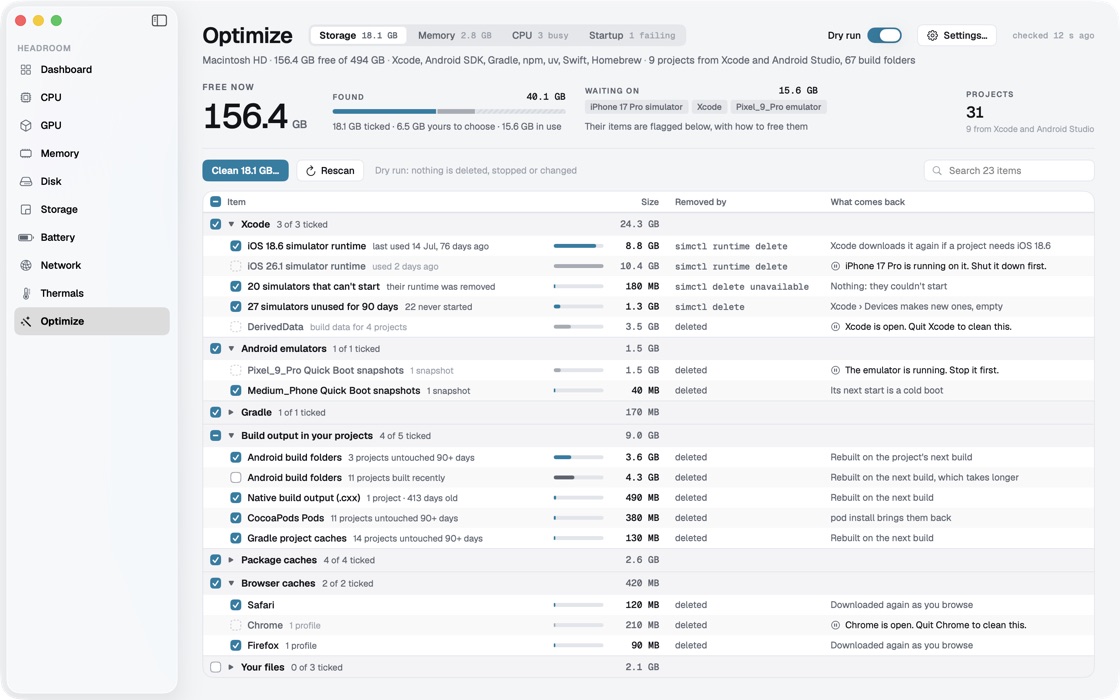Click the Xcode waiting-on chip
The width and height of the screenshot is (1120, 700).
pyautogui.click(x=709, y=107)
